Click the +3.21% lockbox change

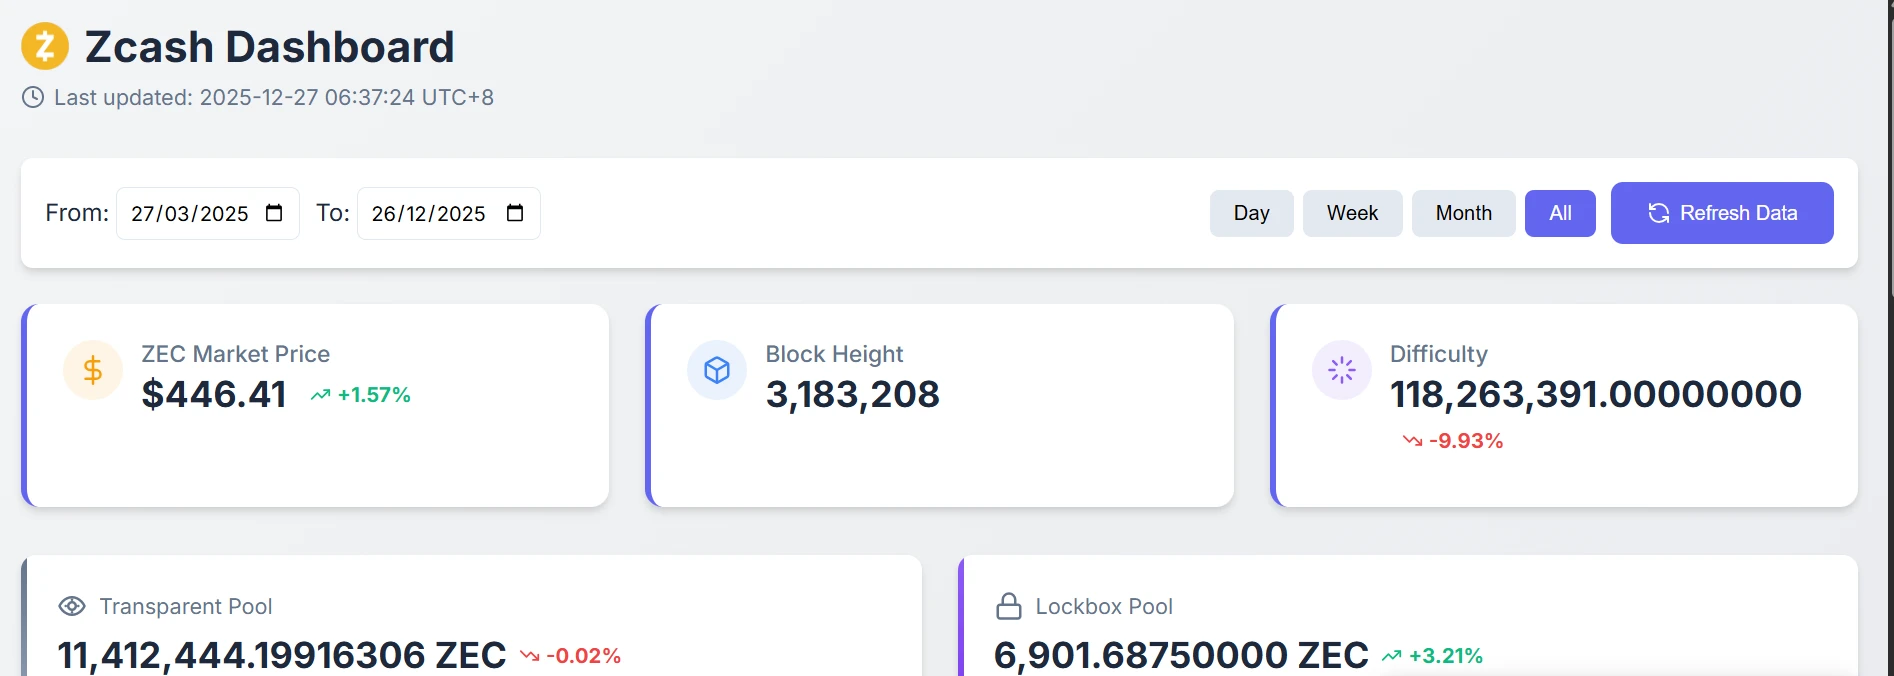click(x=1446, y=656)
